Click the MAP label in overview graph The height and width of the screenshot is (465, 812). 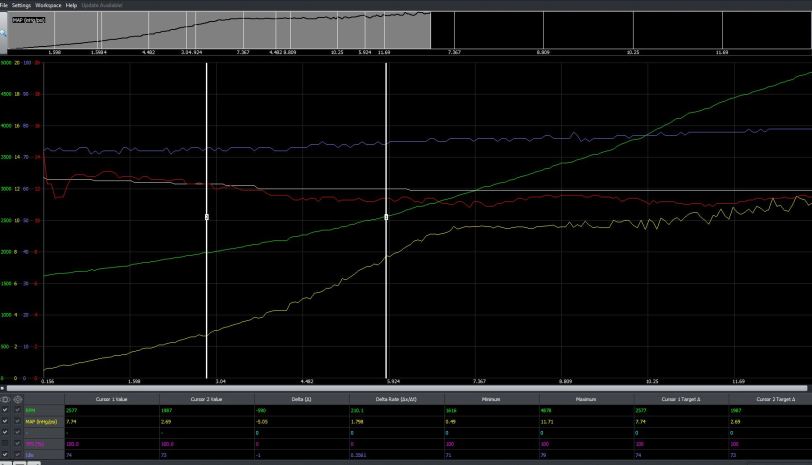click(30, 19)
